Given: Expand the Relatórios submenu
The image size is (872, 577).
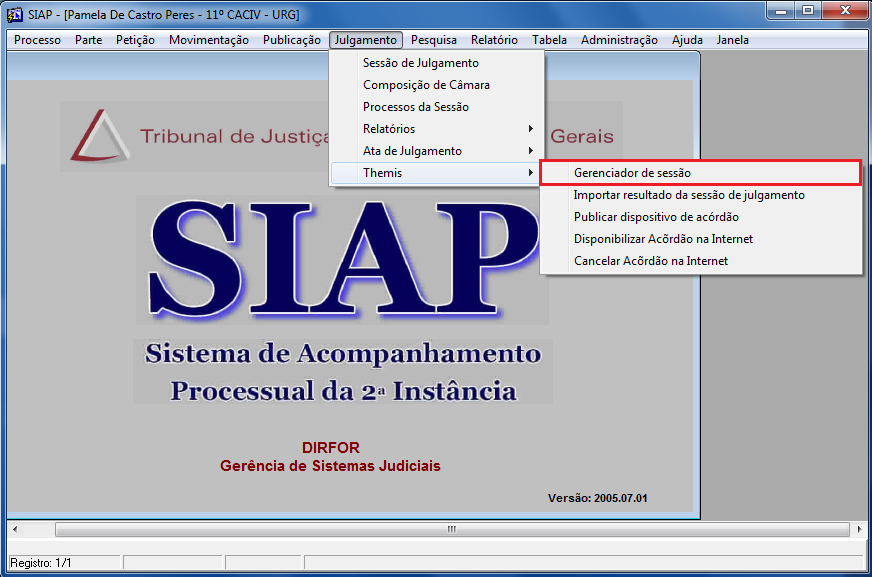Looking at the screenshot, I should coord(436,129).
